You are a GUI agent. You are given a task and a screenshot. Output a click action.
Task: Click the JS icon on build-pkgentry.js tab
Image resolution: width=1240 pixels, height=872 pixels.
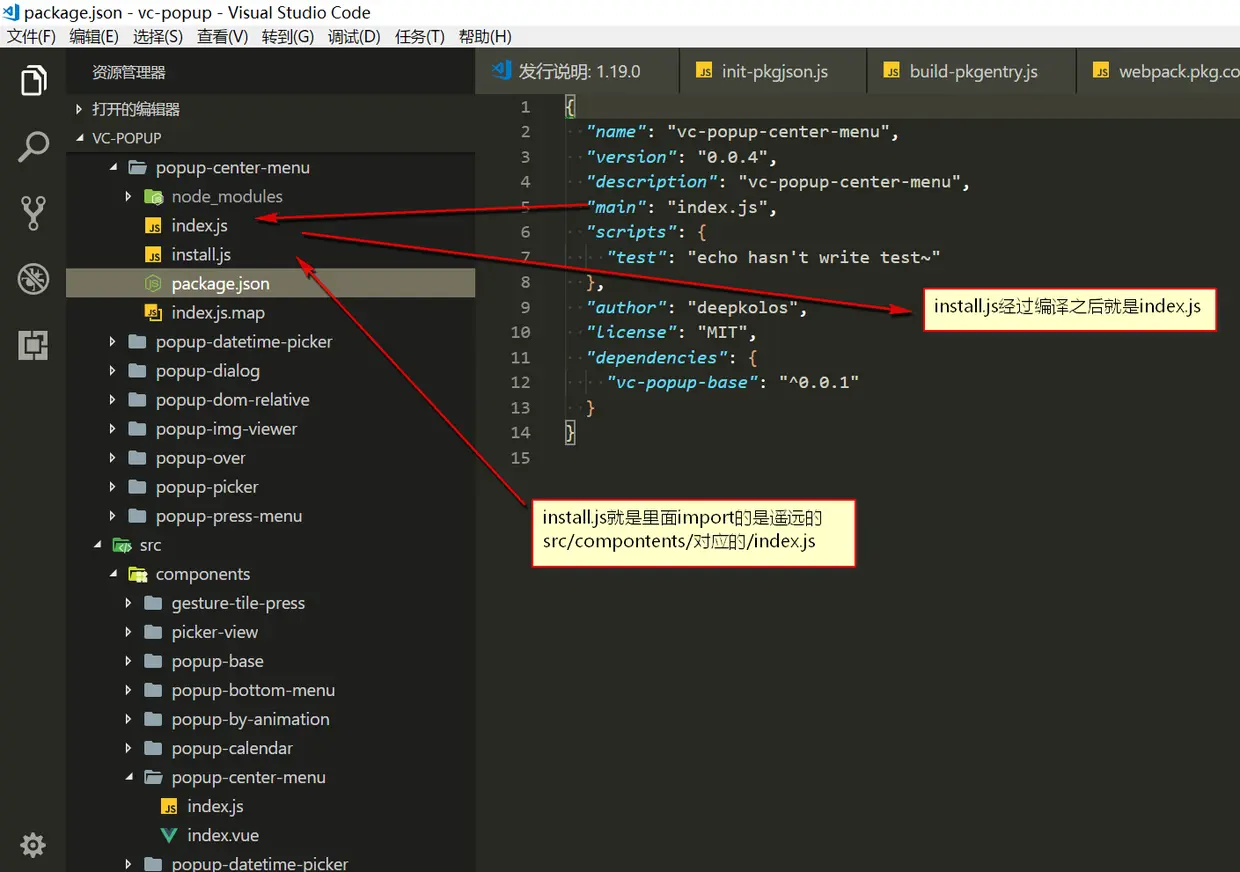[892, 72]
